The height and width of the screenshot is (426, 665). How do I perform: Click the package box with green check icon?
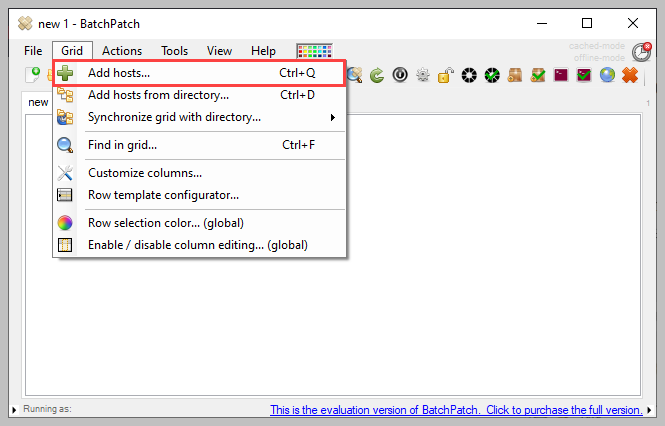pos(538,75)
